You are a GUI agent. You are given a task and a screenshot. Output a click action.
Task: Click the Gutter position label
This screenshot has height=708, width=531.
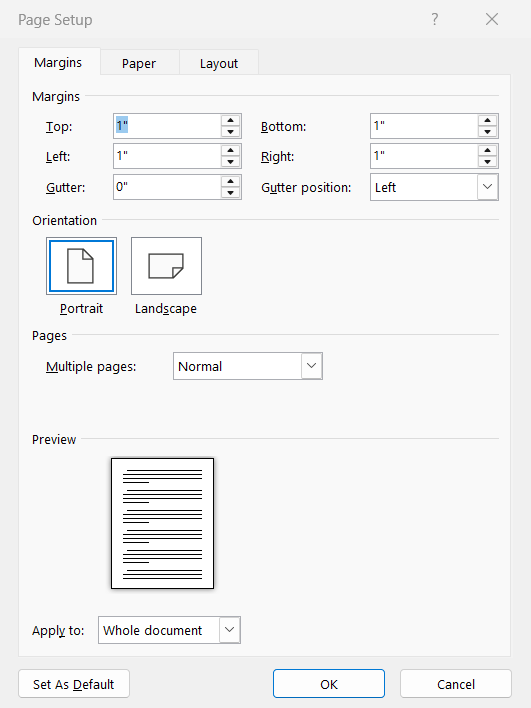coord(306,188)
